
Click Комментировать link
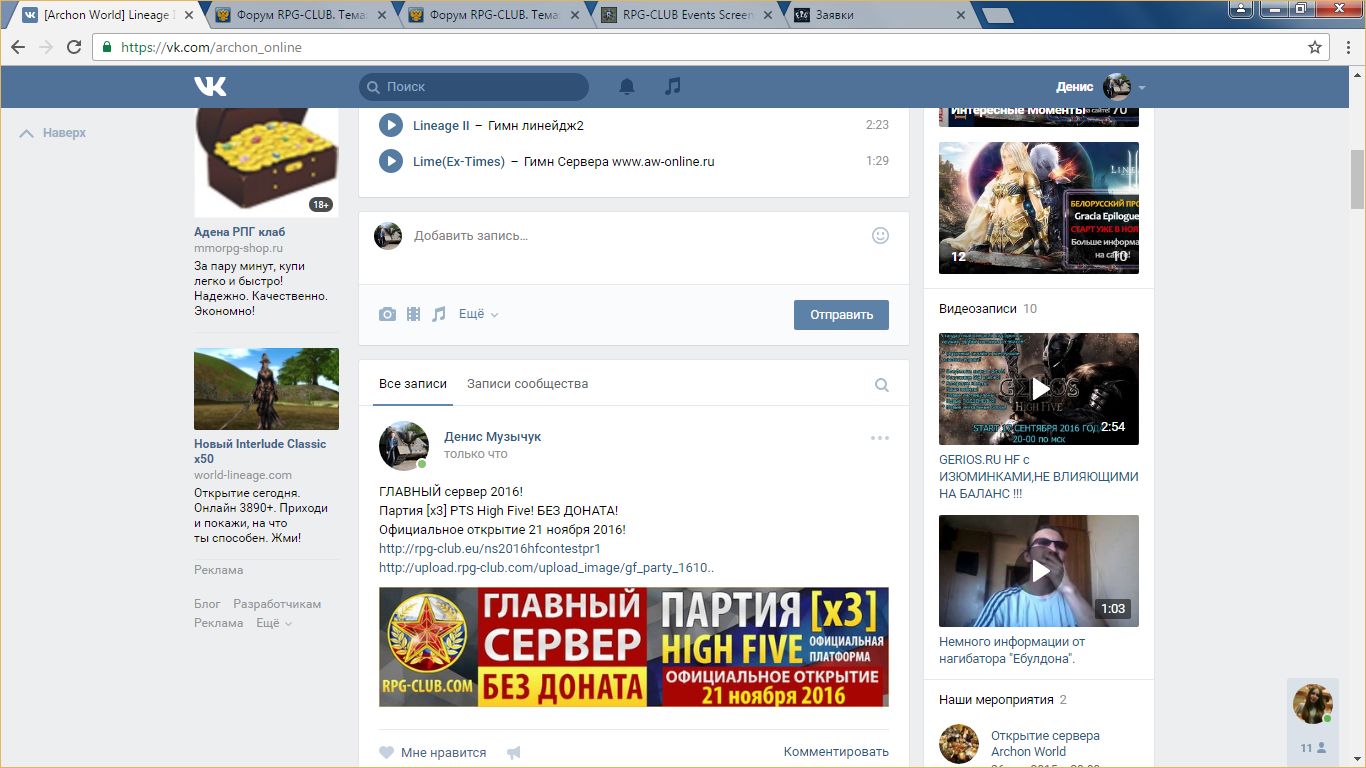[836, 752]
